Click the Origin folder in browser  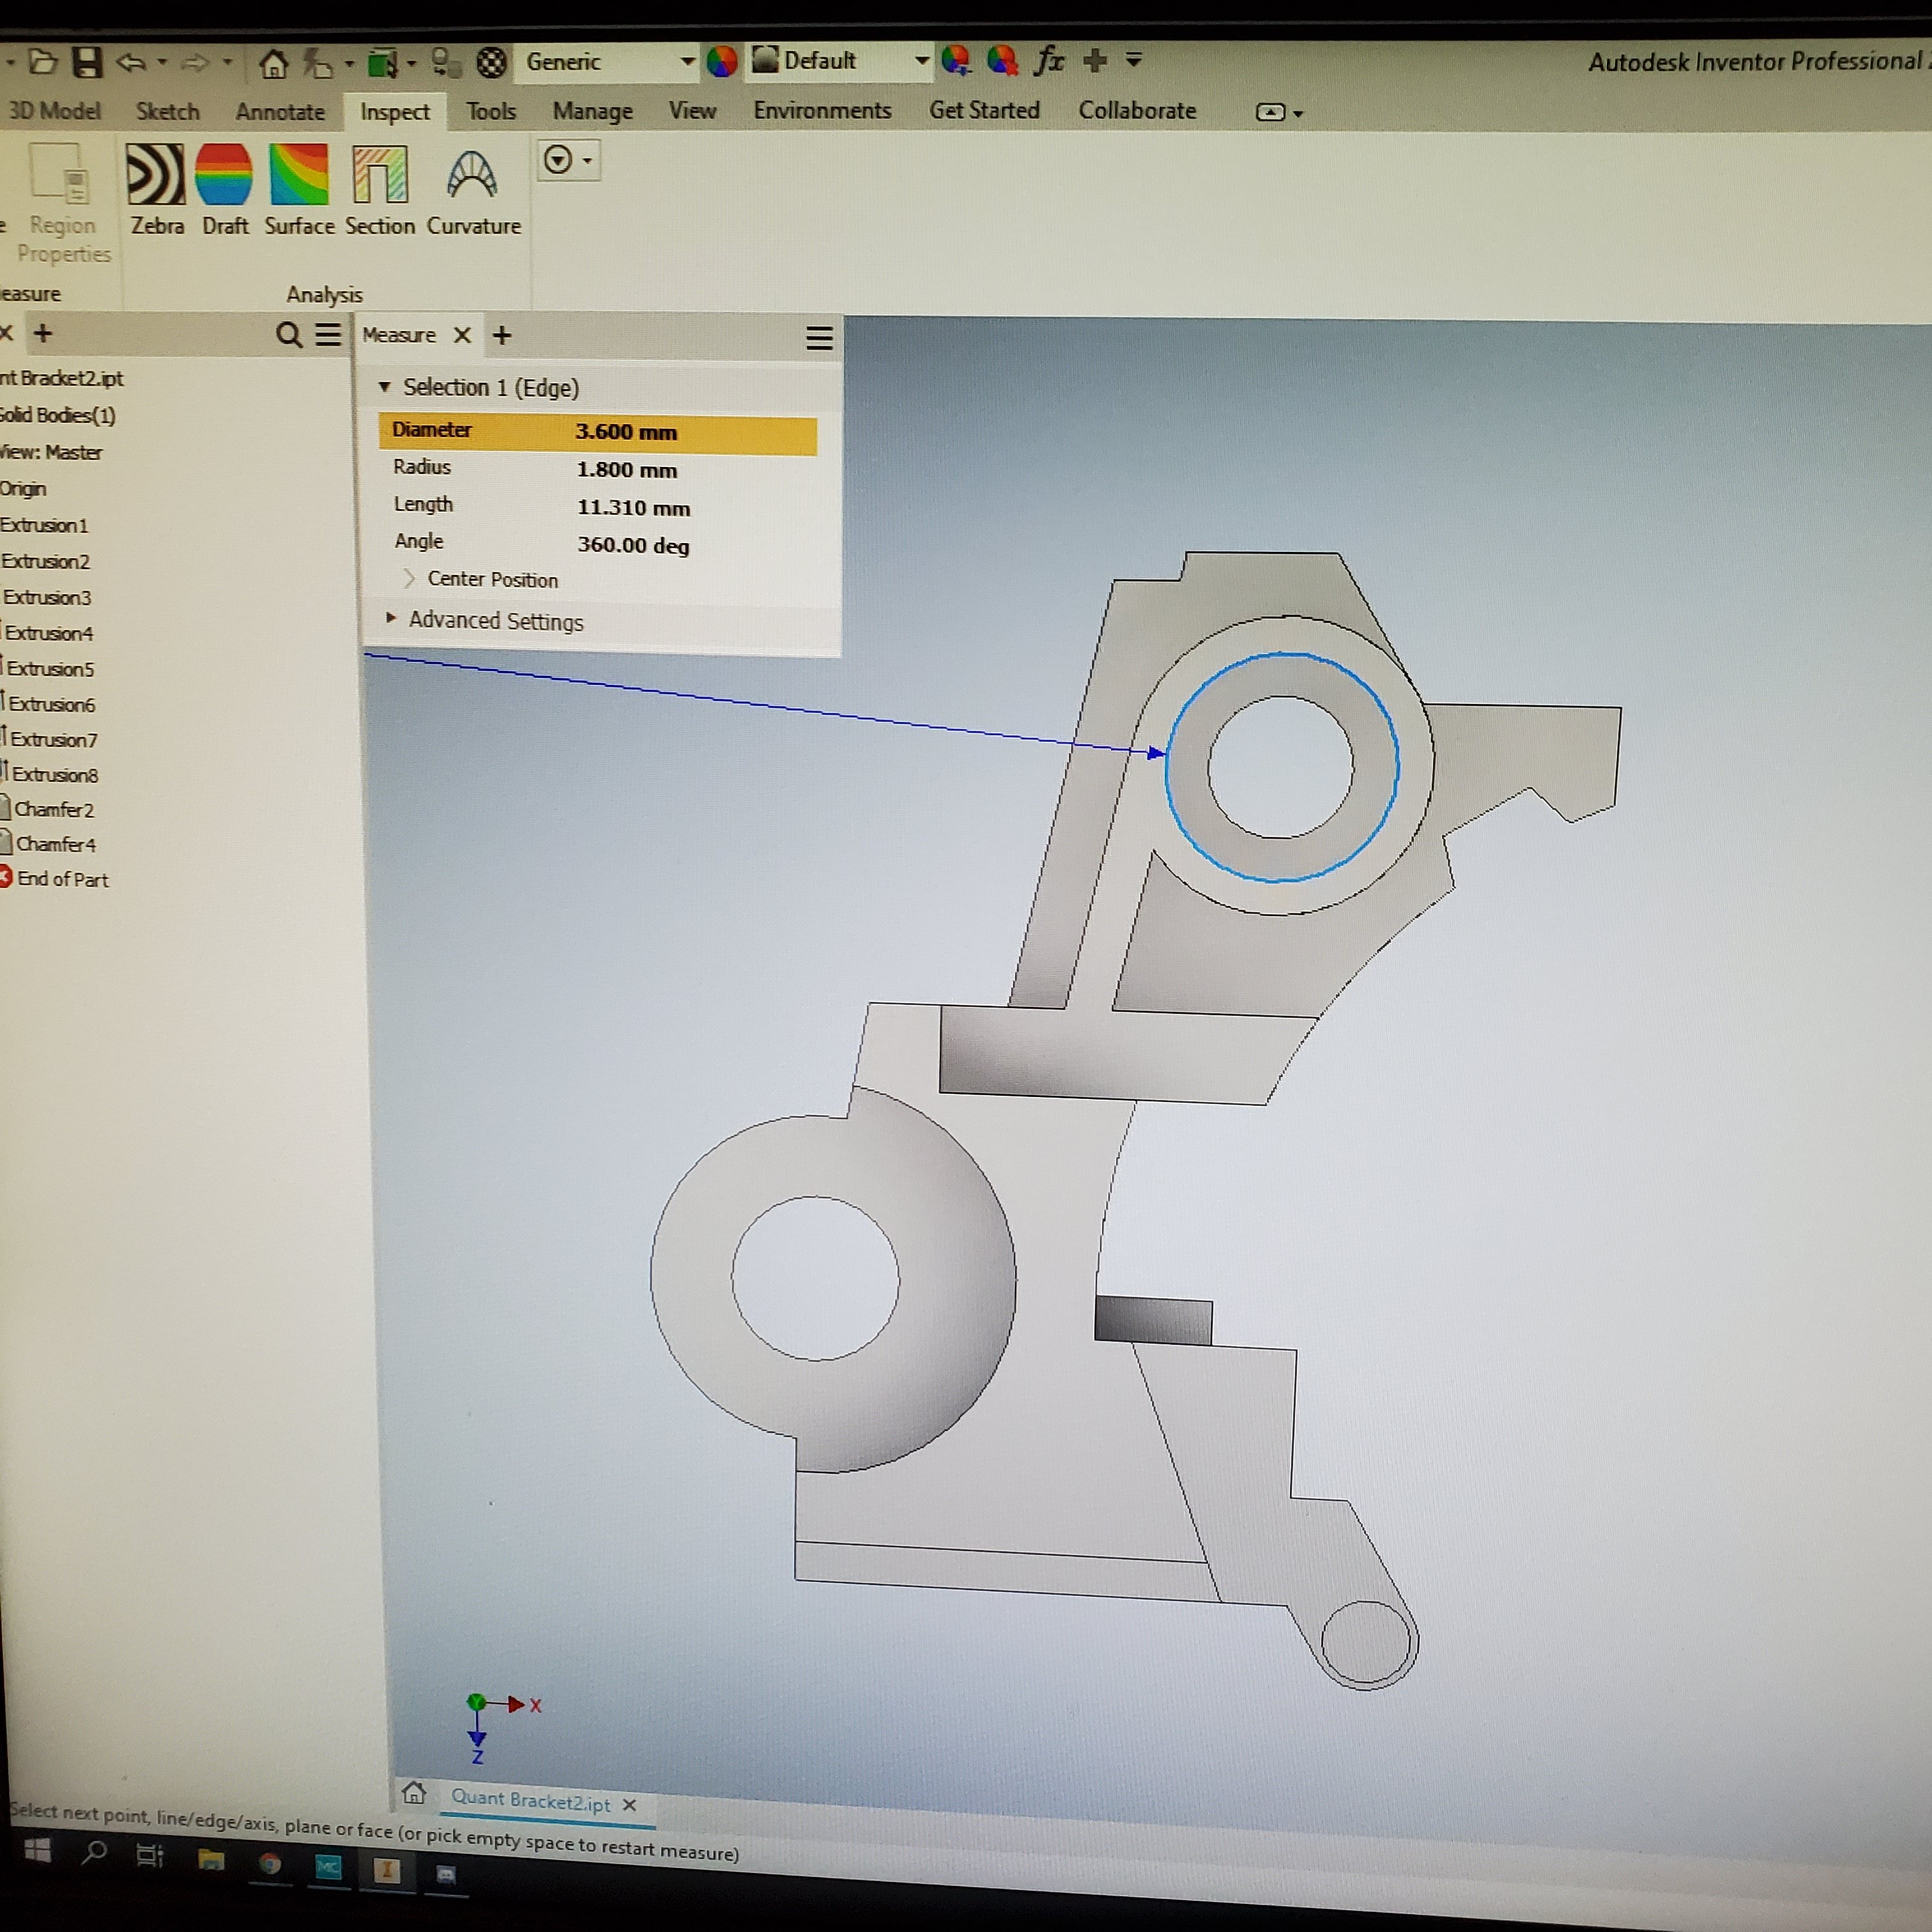point(22,489)
